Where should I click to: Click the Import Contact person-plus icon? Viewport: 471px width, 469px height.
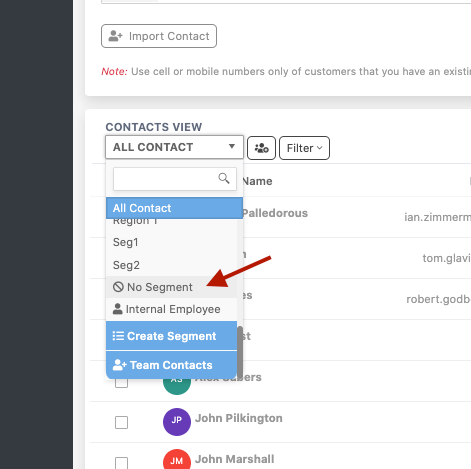pyautogui.click(x=116, y=36)
